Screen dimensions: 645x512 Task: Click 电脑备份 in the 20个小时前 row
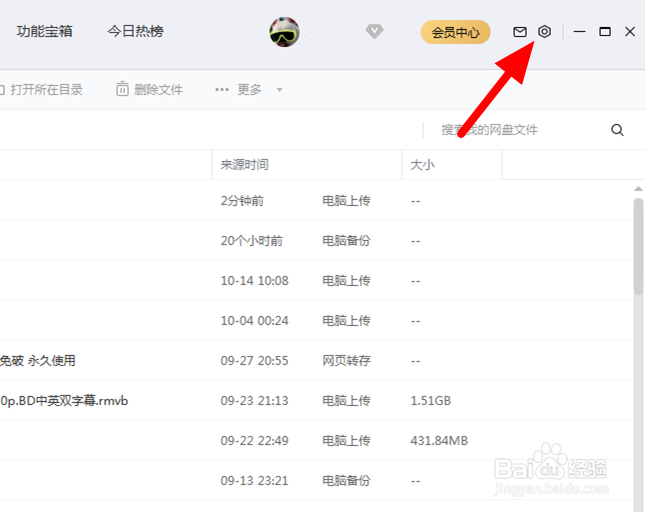[x=346, y=241]
